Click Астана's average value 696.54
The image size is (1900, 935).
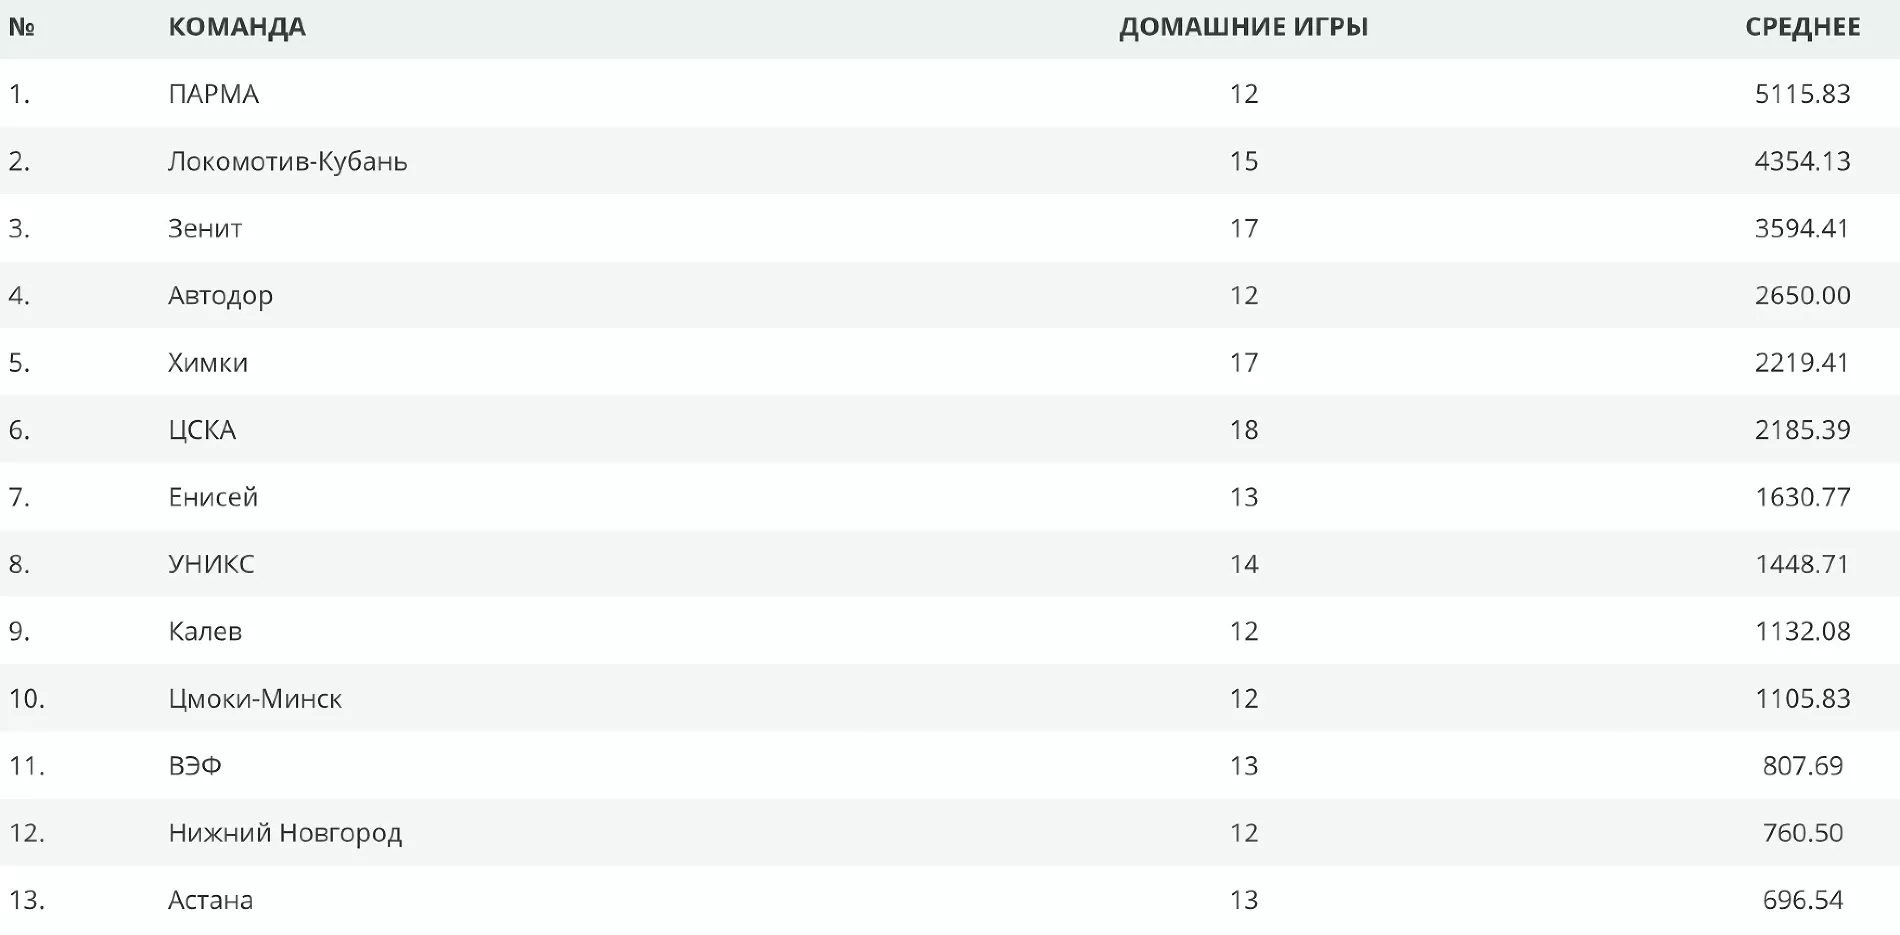[1802, 900]
